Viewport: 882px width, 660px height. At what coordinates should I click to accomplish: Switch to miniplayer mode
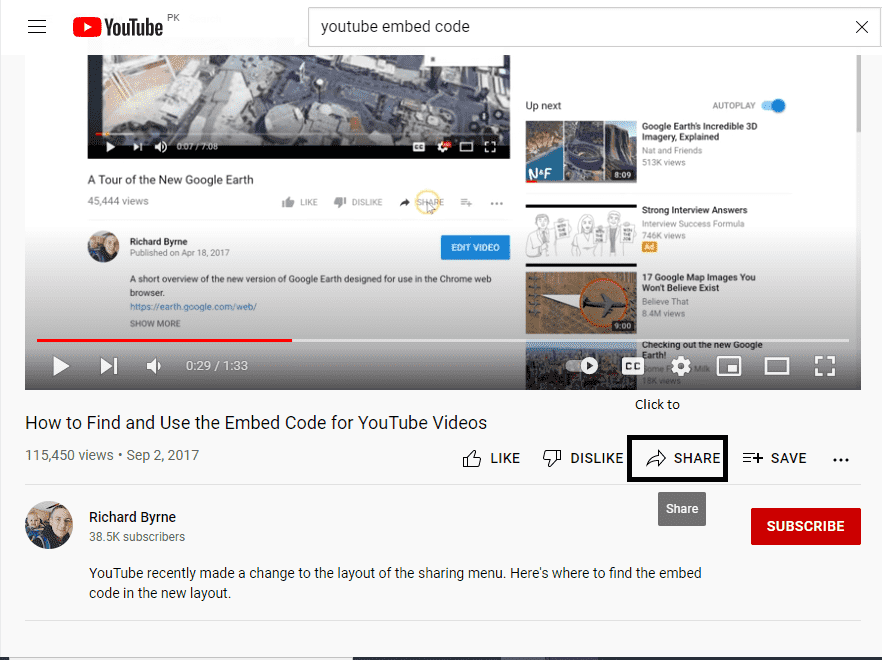pyautogui.click(x=729, y=366)
